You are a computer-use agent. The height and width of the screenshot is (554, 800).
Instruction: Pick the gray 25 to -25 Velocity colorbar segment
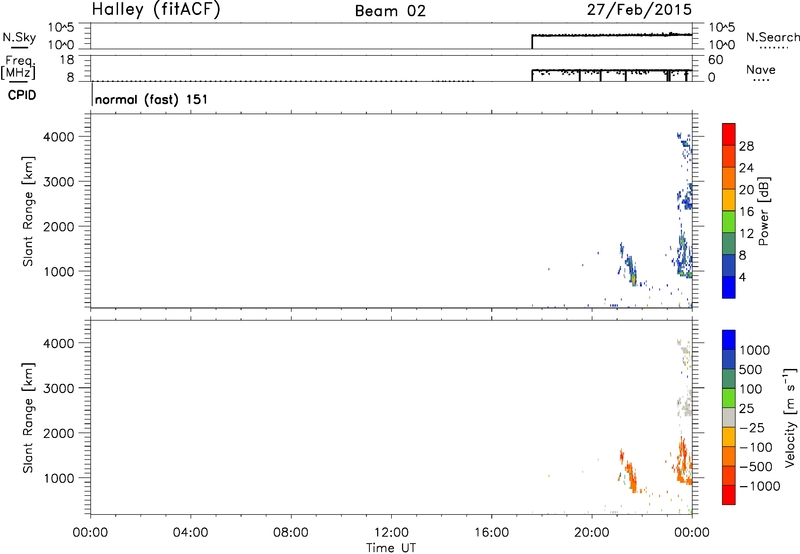729,417
